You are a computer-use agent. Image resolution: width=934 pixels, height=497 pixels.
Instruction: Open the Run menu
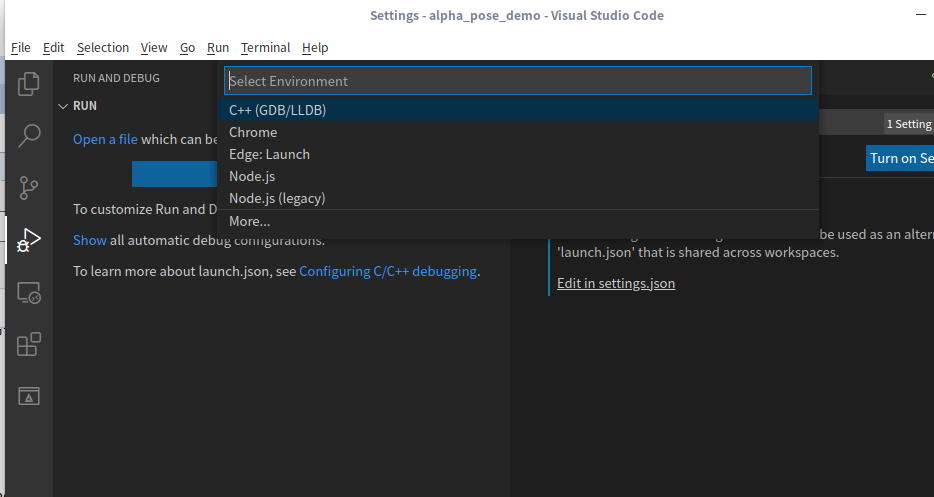pos(217,48)
